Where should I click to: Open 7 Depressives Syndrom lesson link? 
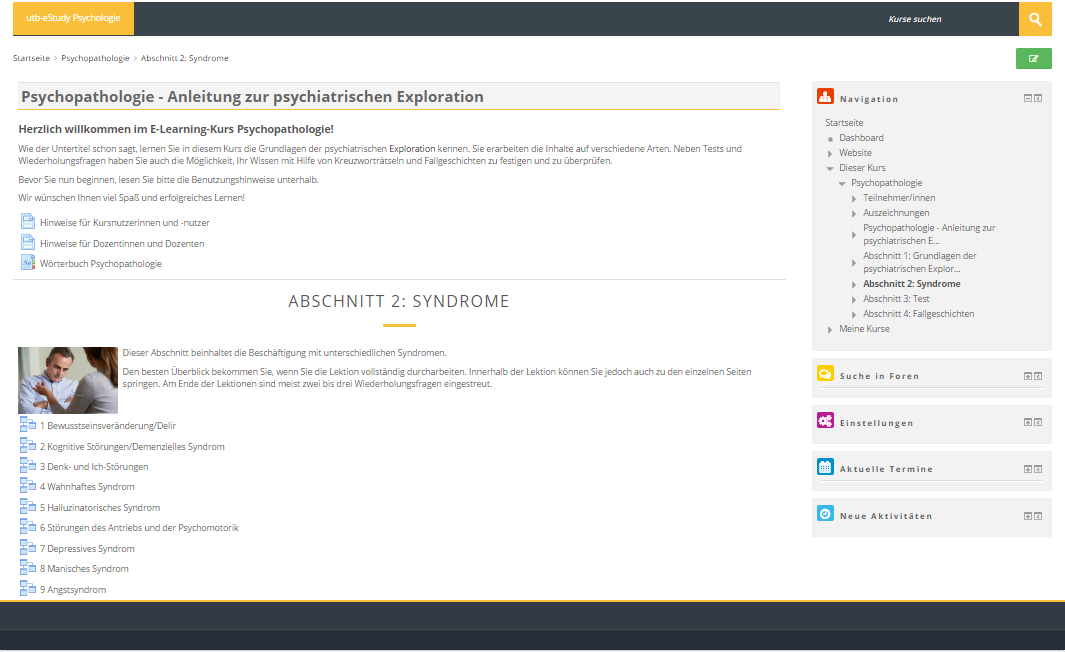point(87,549)
